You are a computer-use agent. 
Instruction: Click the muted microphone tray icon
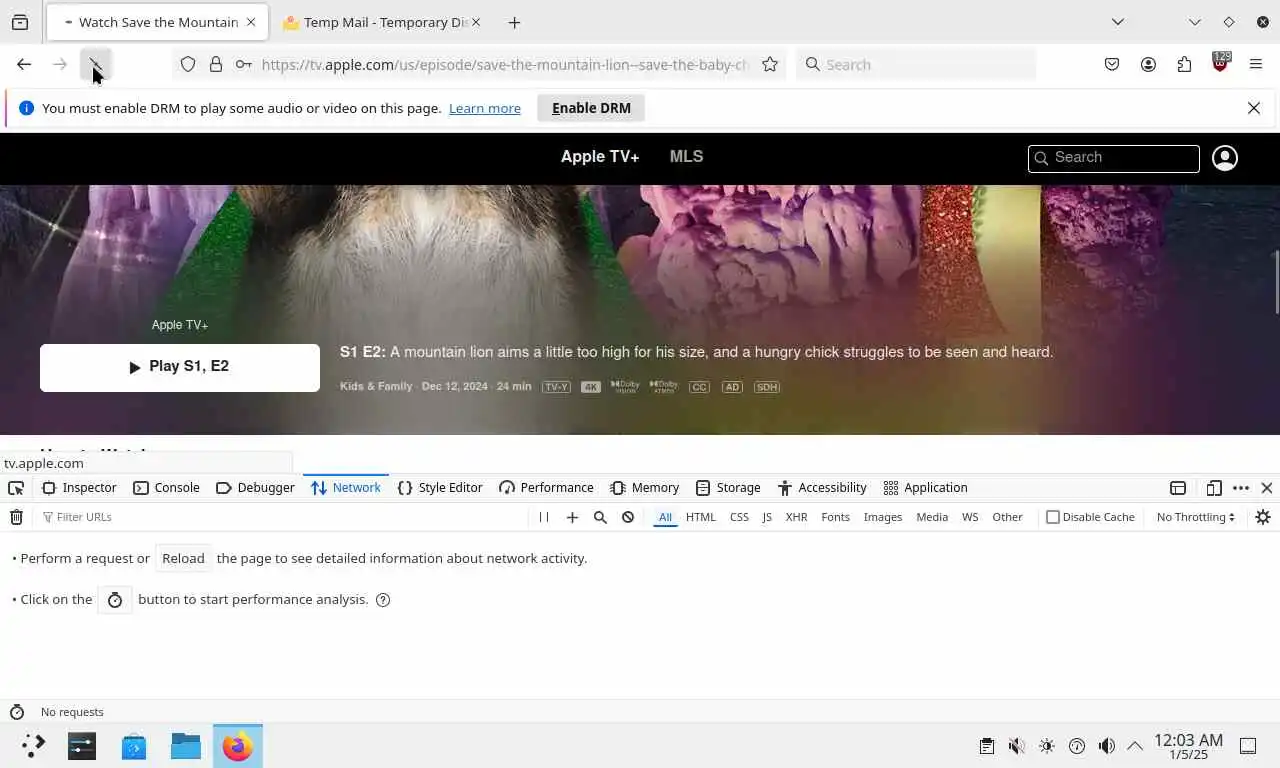coord(1017,746)
